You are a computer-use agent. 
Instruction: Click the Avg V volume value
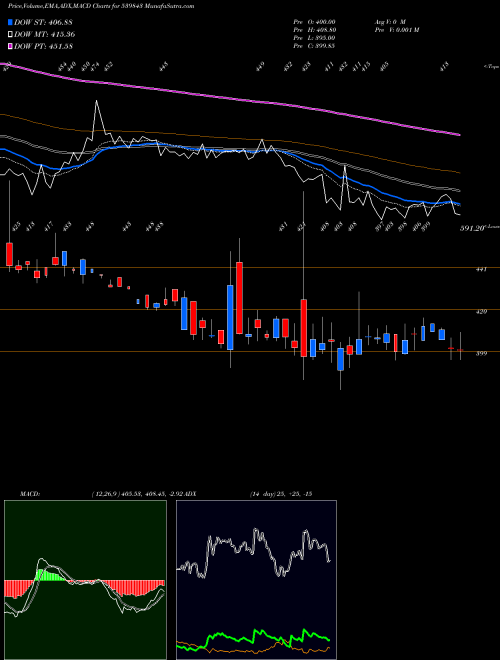point(390,22)
